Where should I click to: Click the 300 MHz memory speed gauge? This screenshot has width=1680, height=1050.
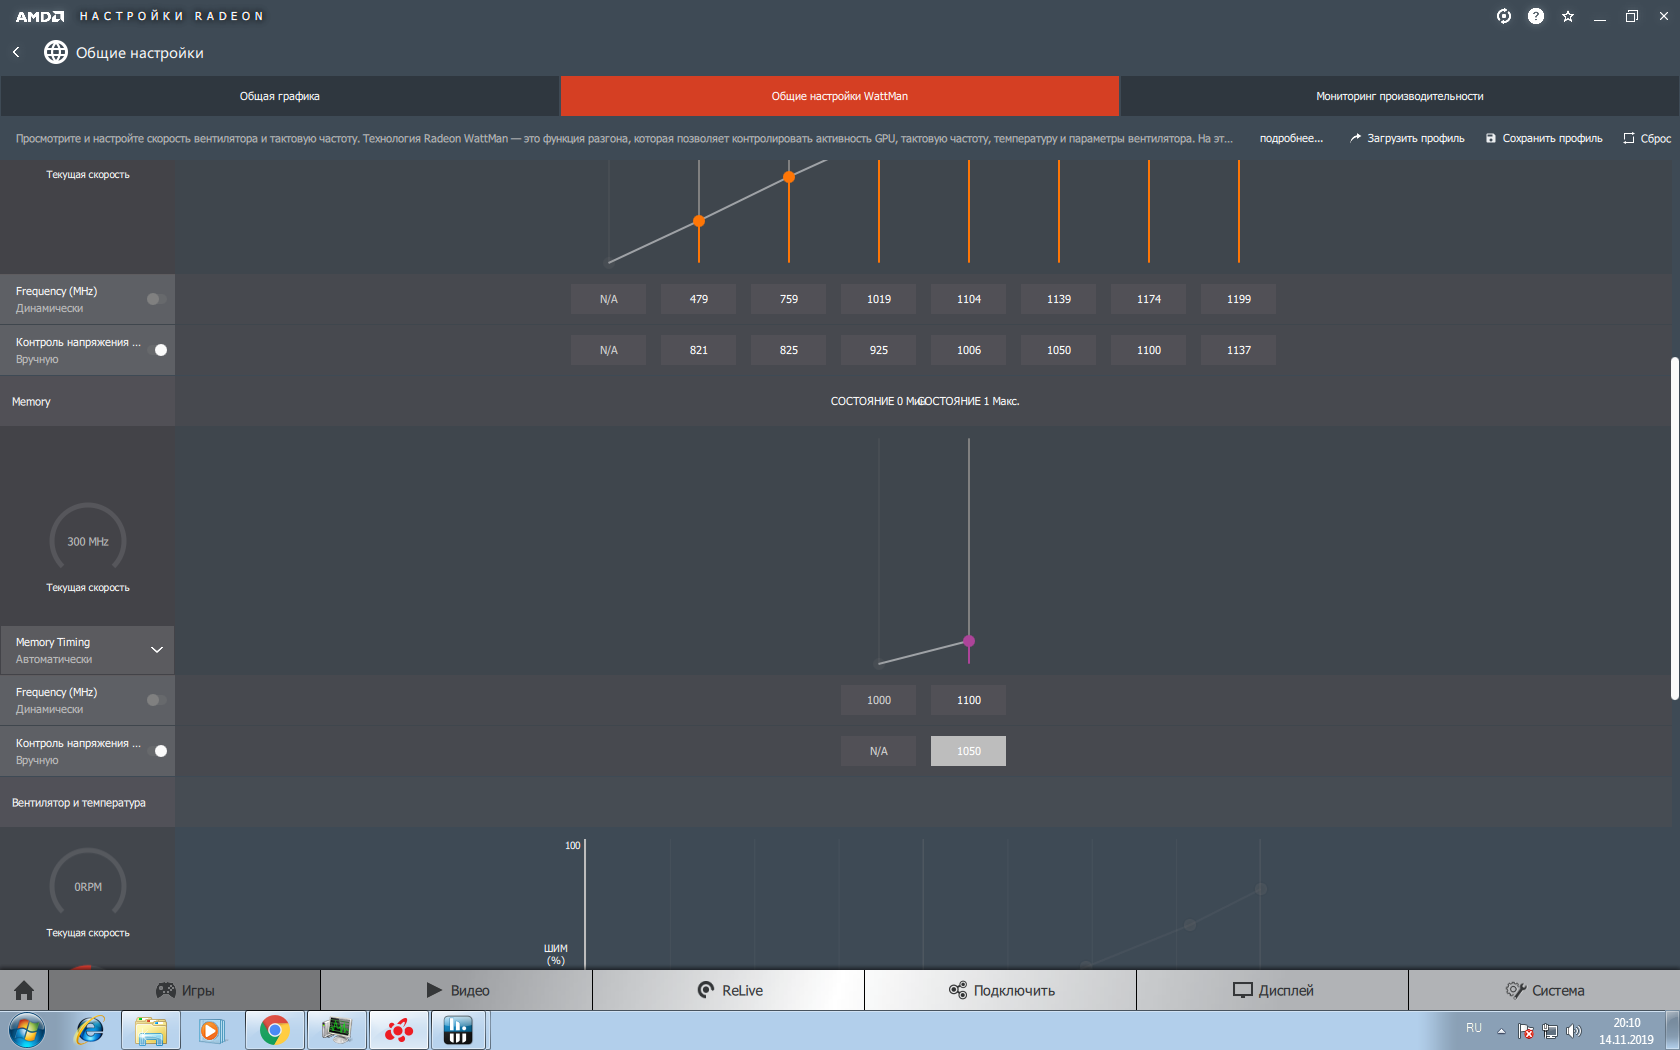coord(88,541)
